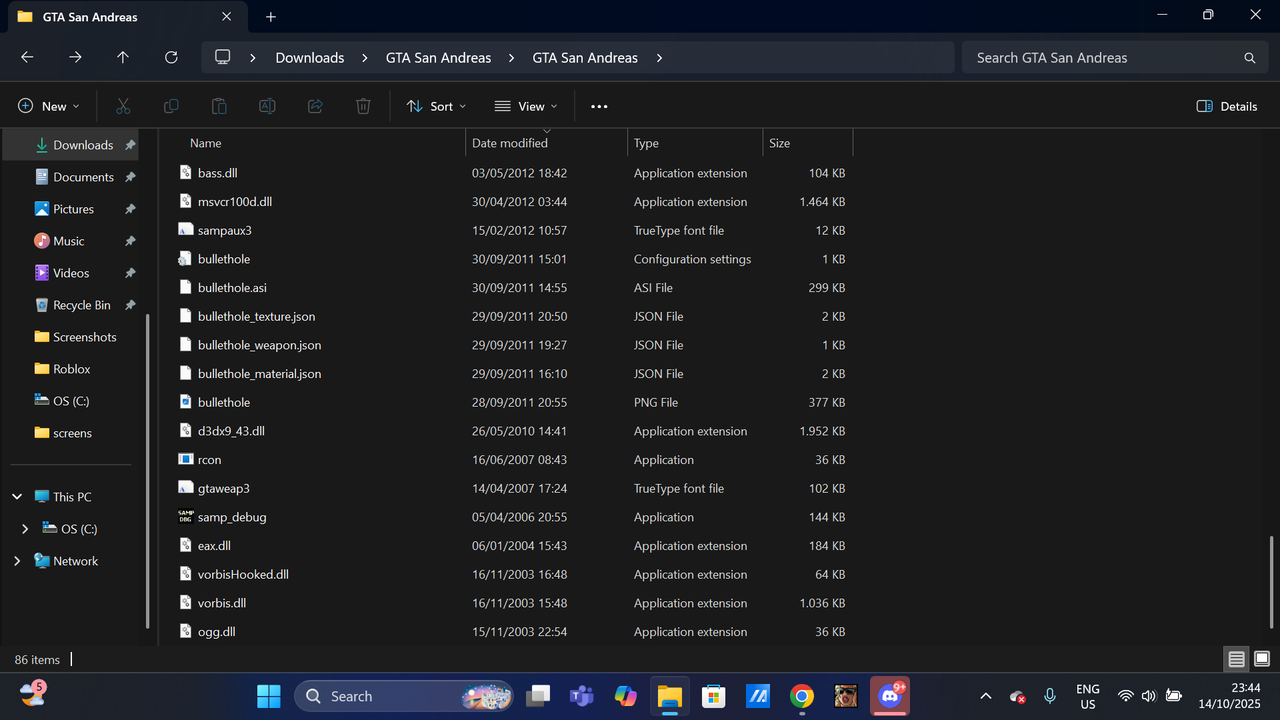Unpin Documents from Quick access
1280x720 pixels.
[130, 177]
